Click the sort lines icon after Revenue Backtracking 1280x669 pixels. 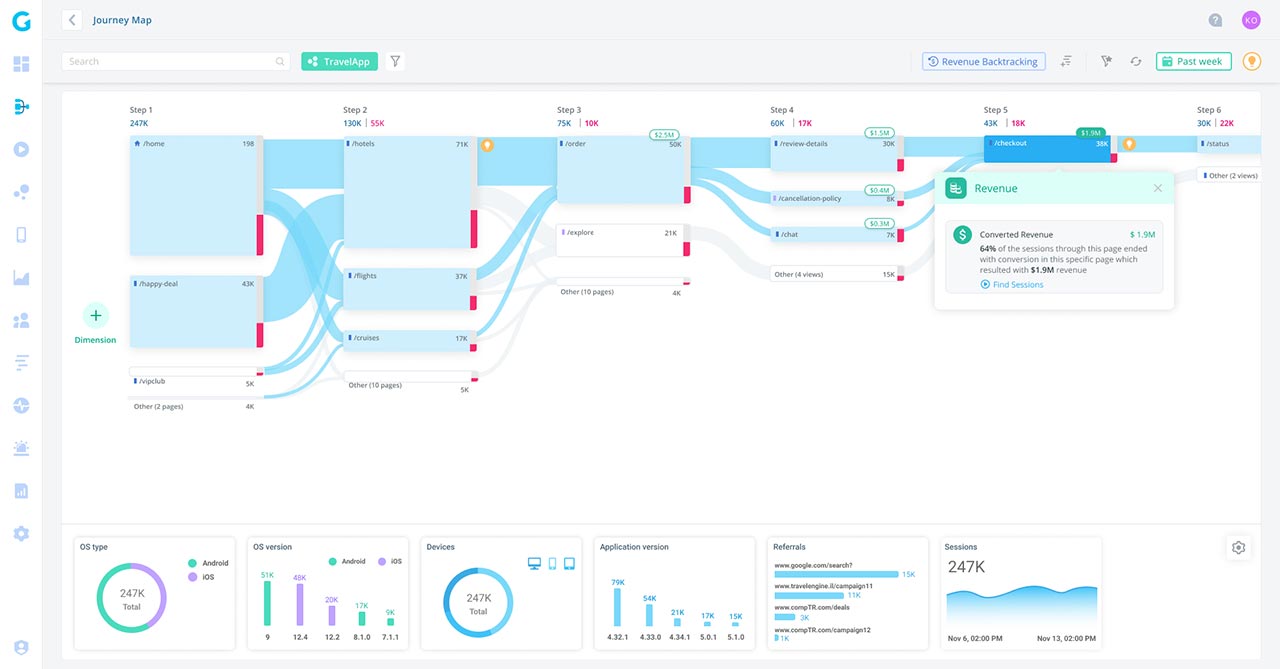[x=1066, y=61]
